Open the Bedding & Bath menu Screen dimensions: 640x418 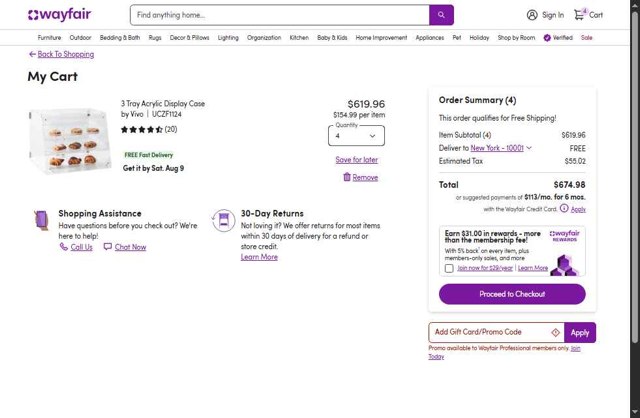(120, 38)
